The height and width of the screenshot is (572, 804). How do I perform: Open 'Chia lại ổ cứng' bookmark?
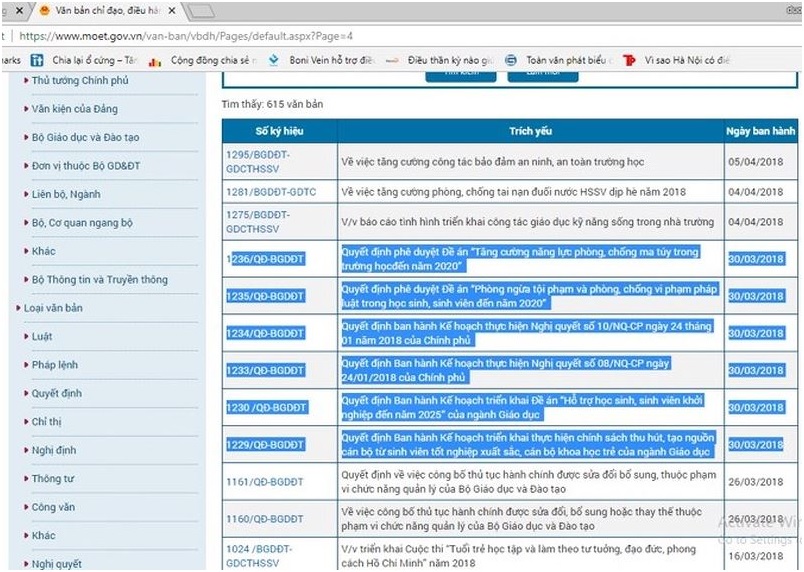[85, 60]
